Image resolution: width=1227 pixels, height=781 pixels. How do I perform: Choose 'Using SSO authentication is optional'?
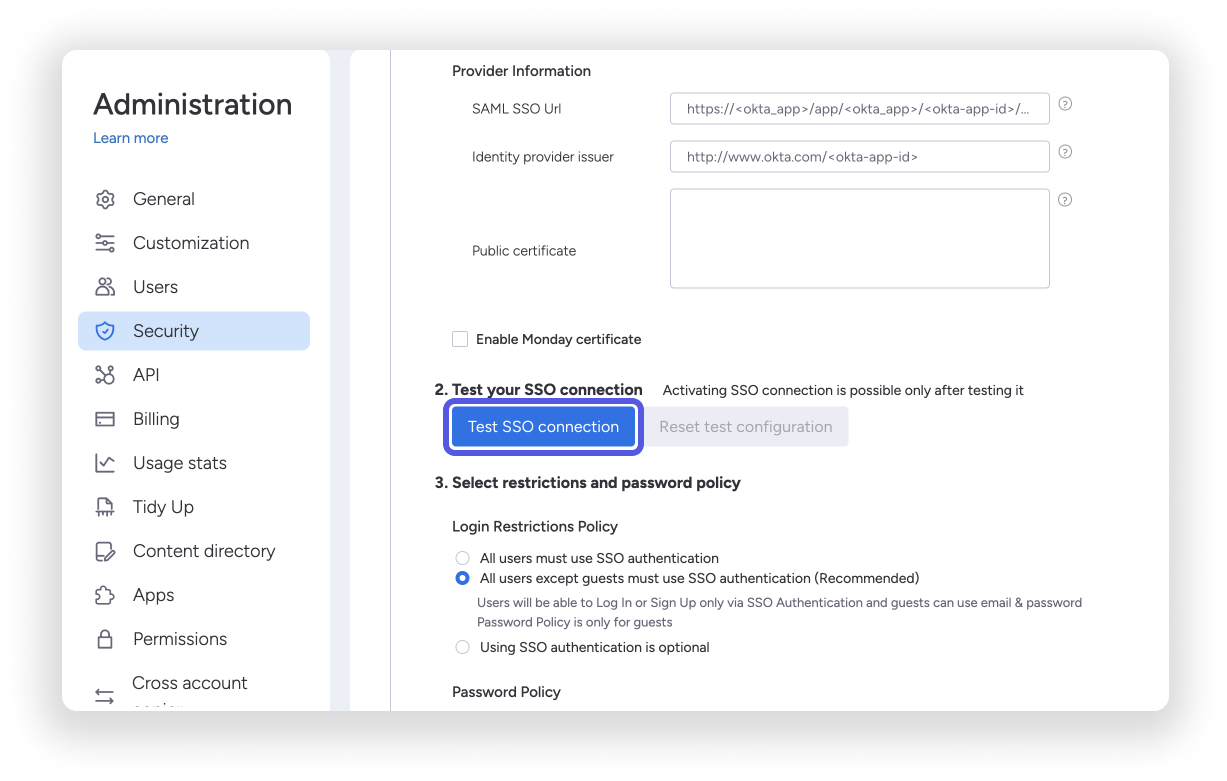point(462,647)
